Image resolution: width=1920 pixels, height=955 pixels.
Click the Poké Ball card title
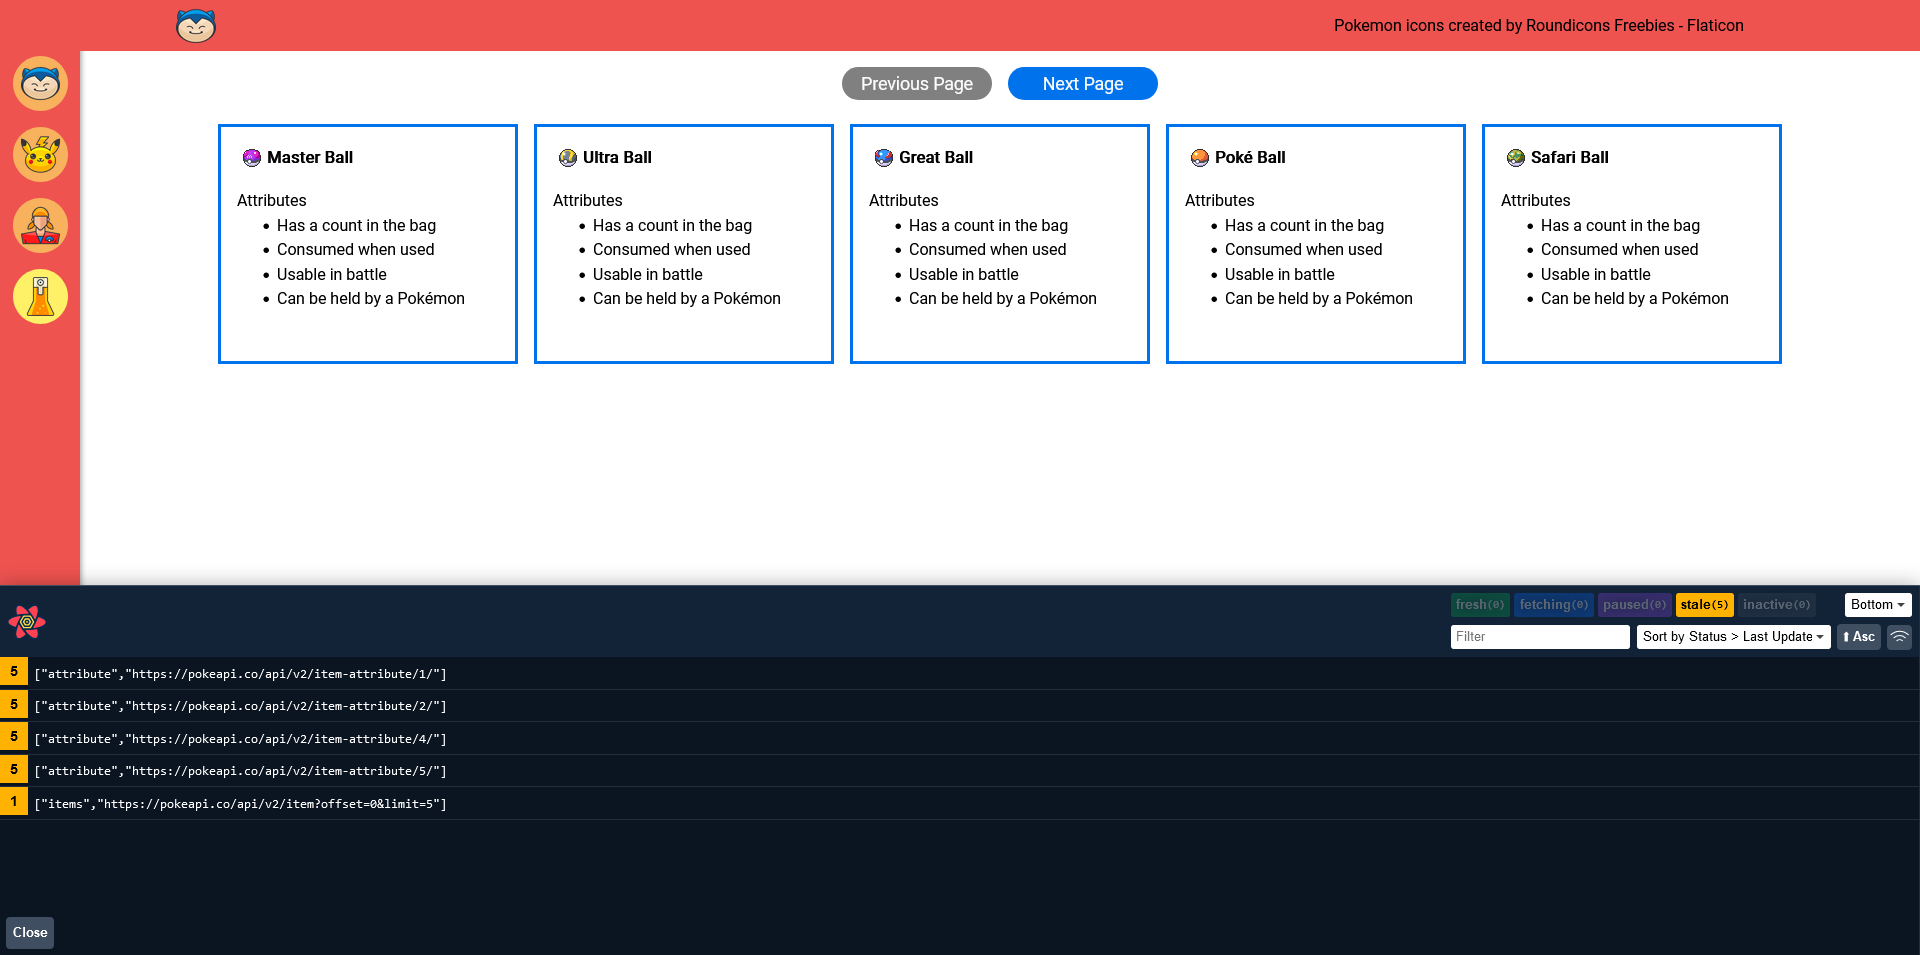pos(1250,158)
